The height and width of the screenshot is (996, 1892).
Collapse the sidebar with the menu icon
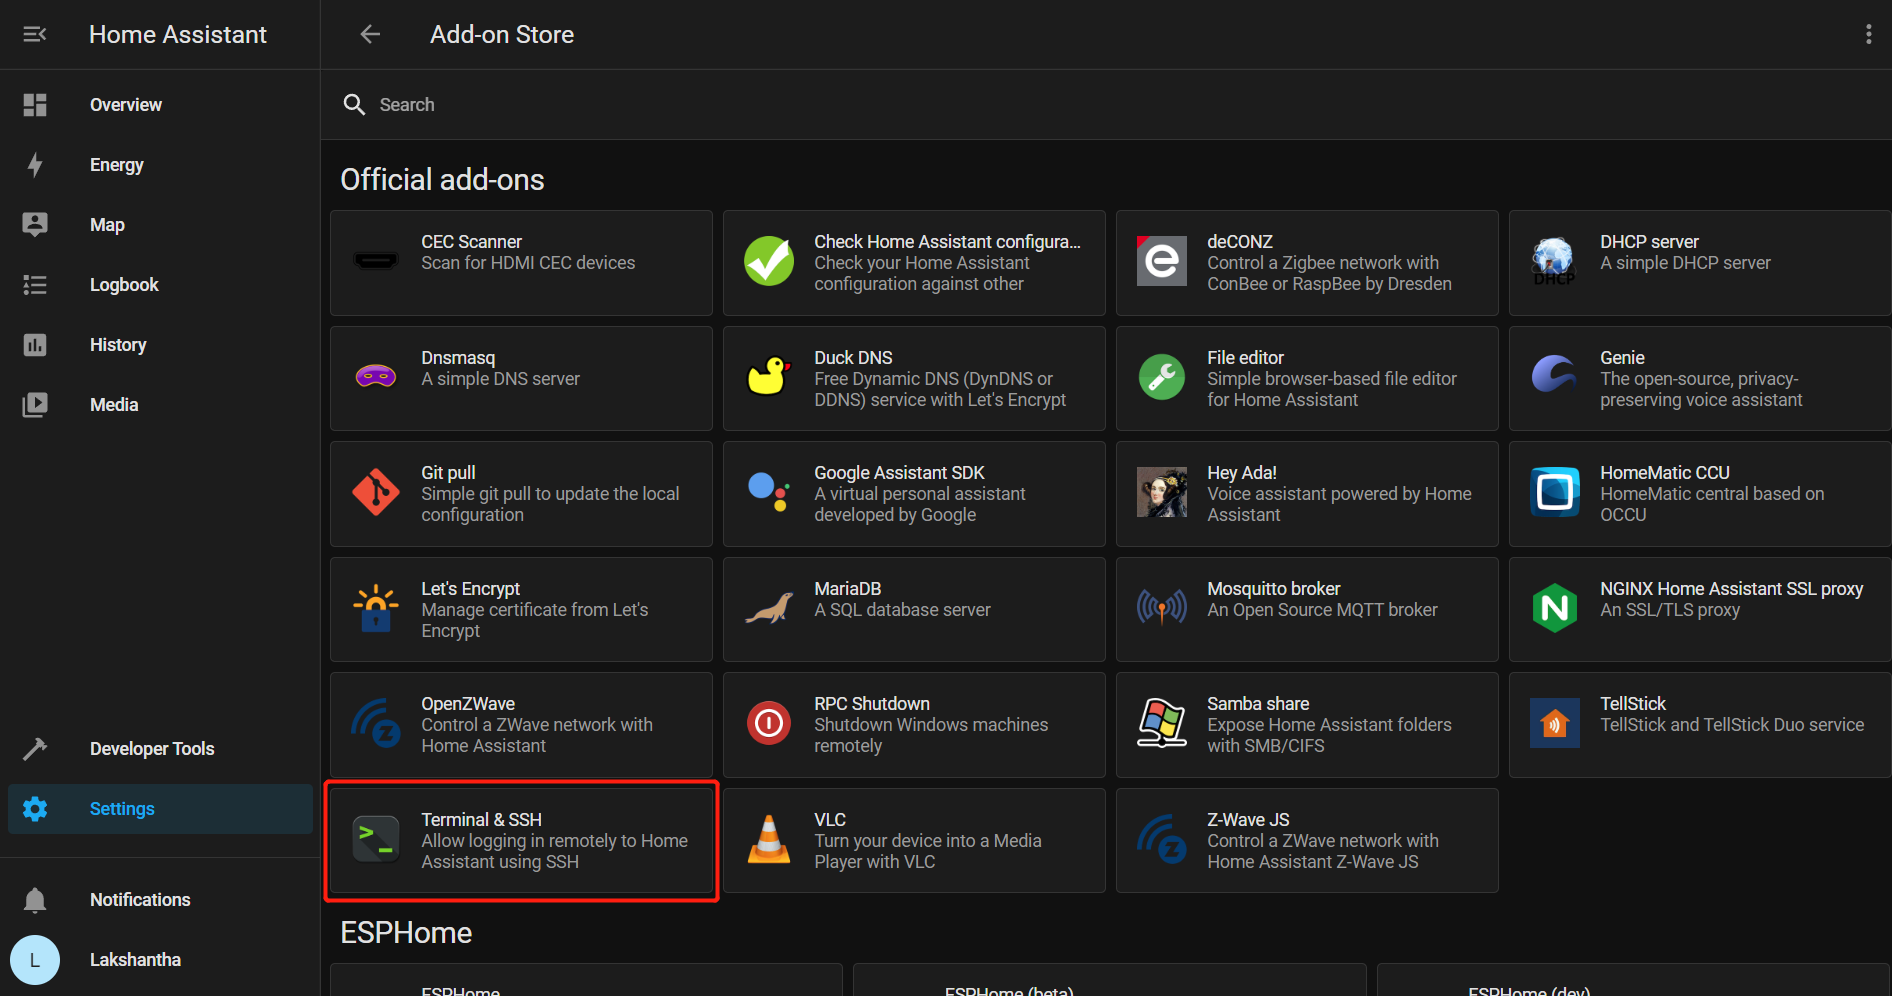pos(35,35)
